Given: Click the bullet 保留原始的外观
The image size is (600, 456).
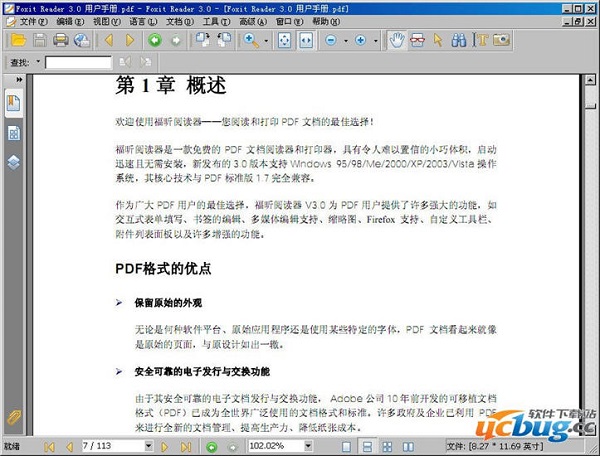Looking at the screenshot, I should (x=168, y=303).
